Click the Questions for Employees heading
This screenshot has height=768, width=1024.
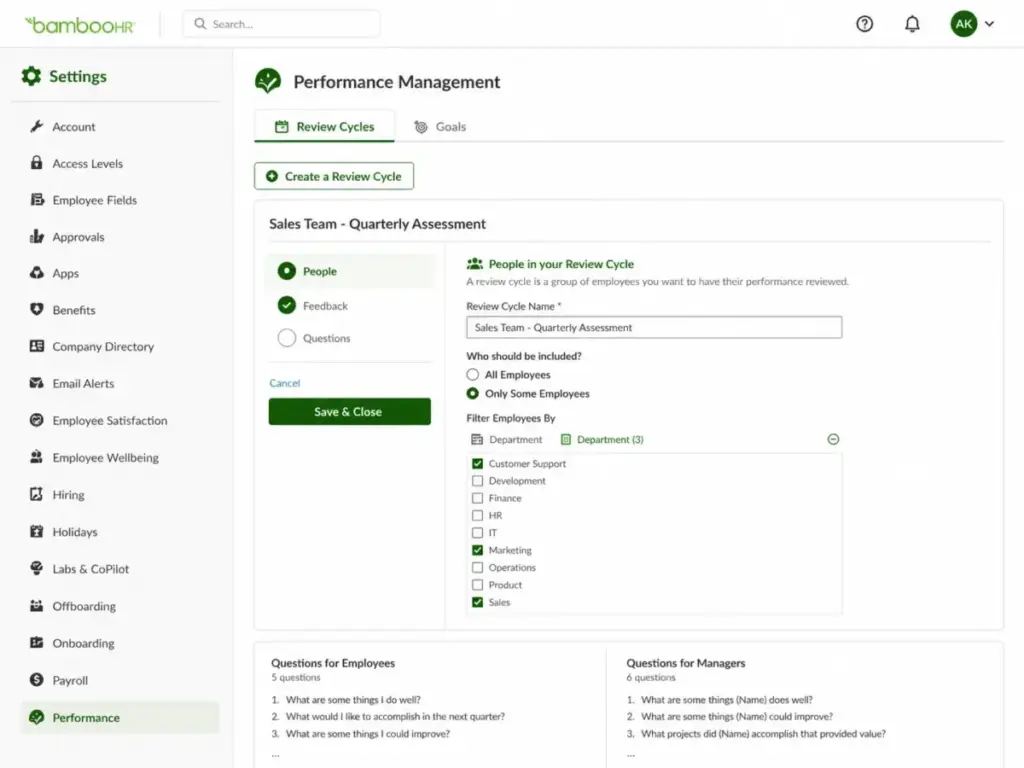pyautogui.click(x=333, y=663)
